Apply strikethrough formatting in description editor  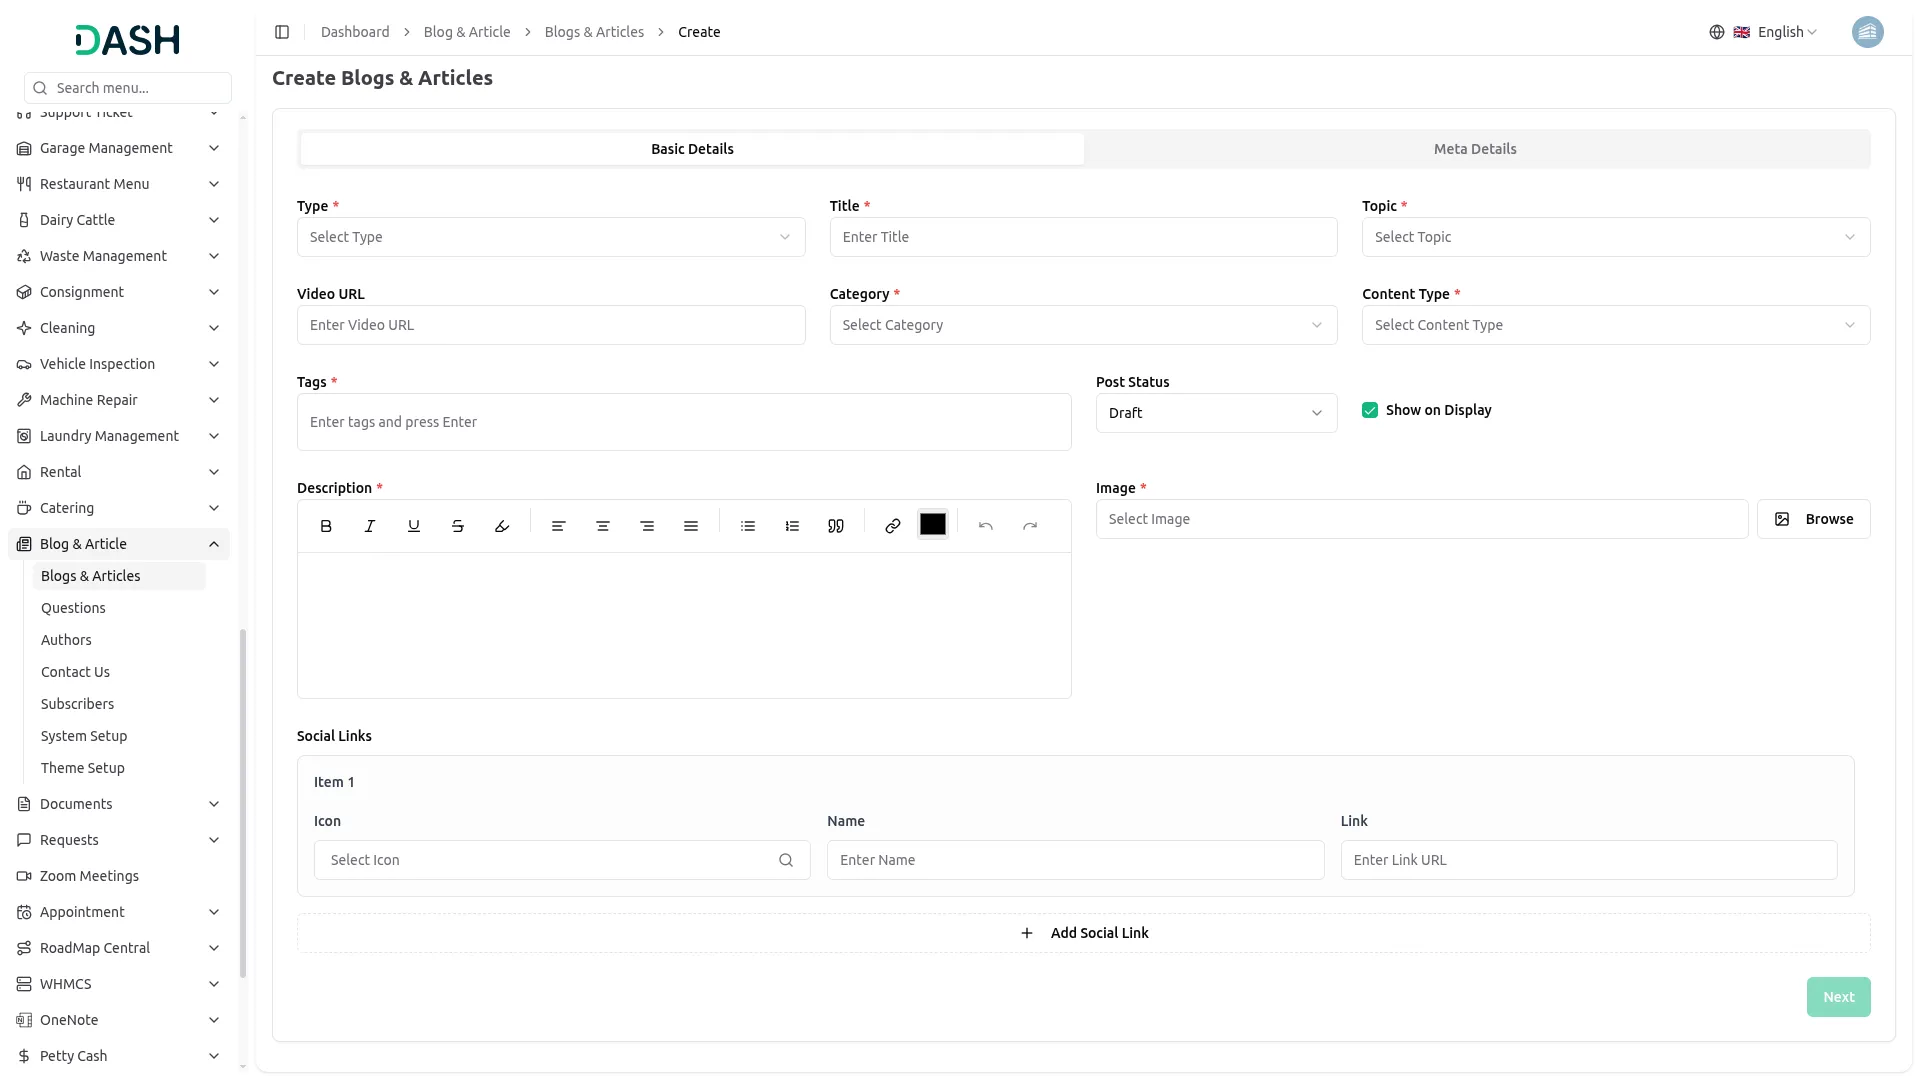point(458,526)
